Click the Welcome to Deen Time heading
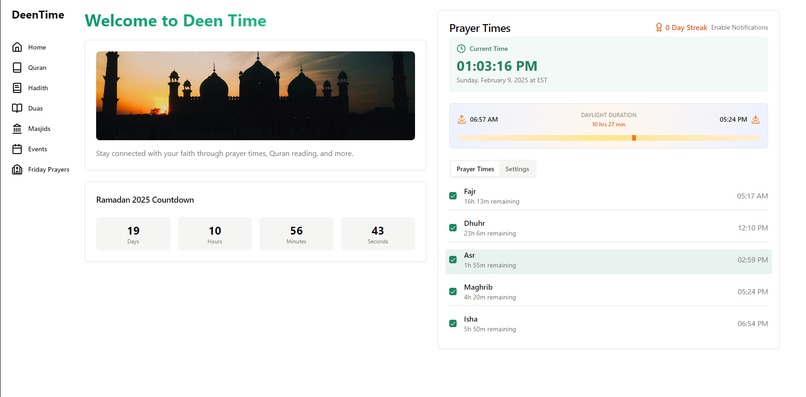806x397 pixels. click(175, 21)
